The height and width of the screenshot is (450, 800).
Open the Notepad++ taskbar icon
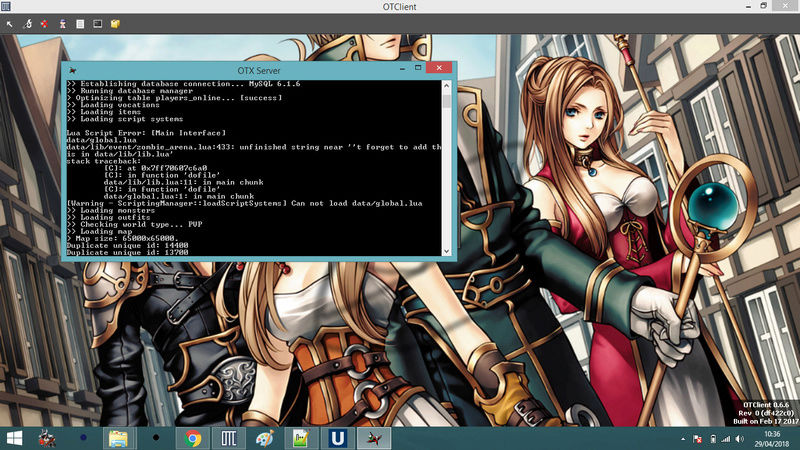pos(301,438)
